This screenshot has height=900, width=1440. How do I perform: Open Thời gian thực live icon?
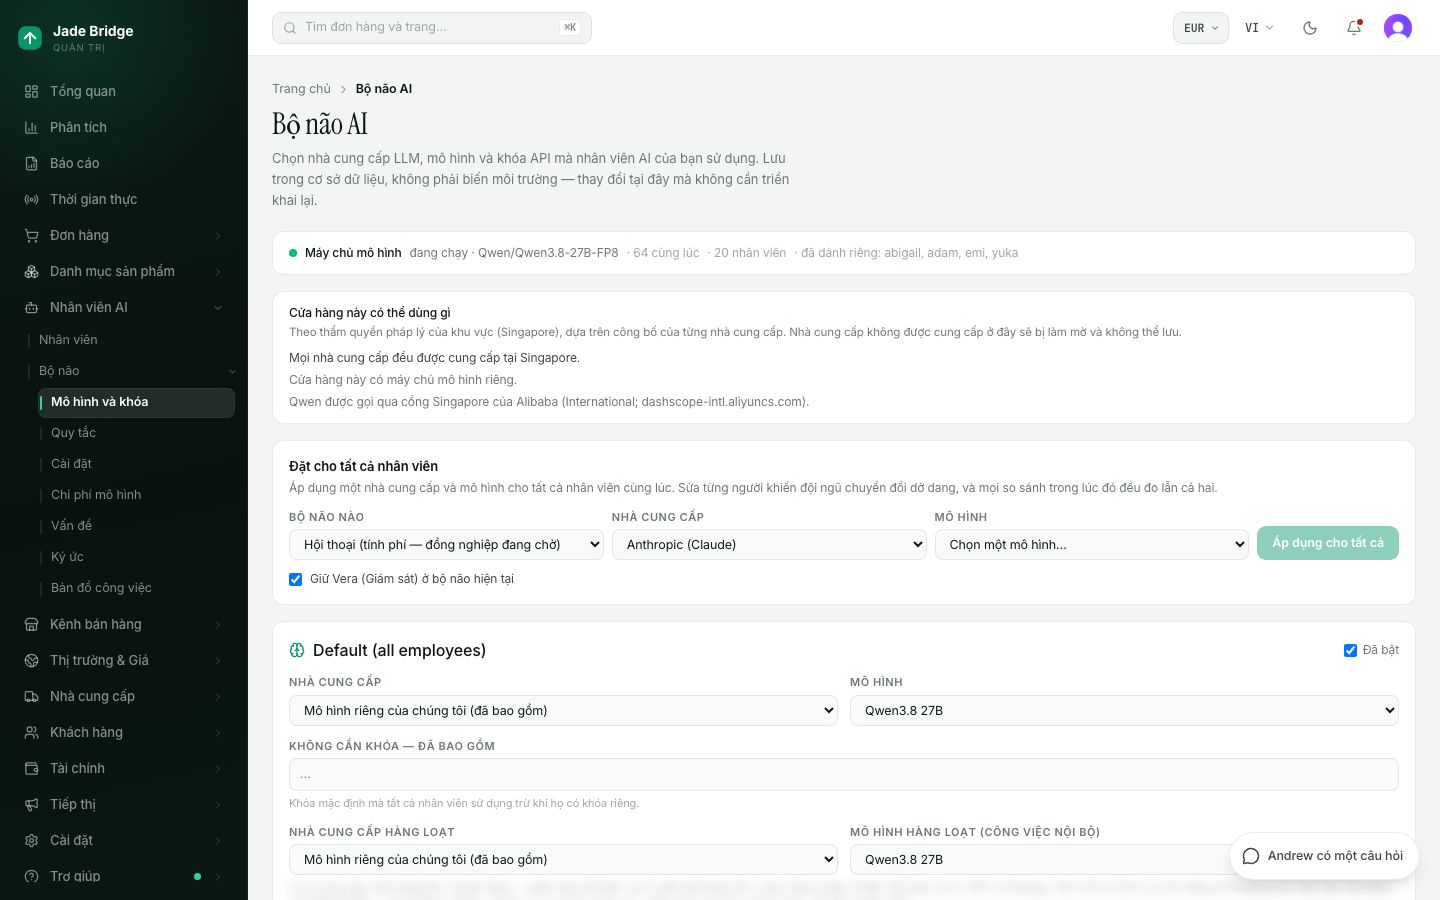31,199
